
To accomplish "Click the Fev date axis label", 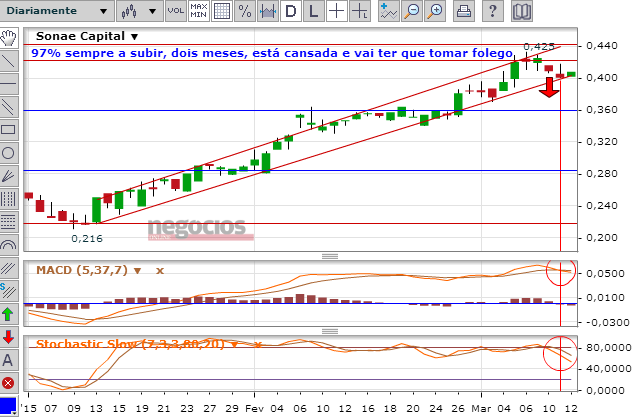I will click(255, 409).
